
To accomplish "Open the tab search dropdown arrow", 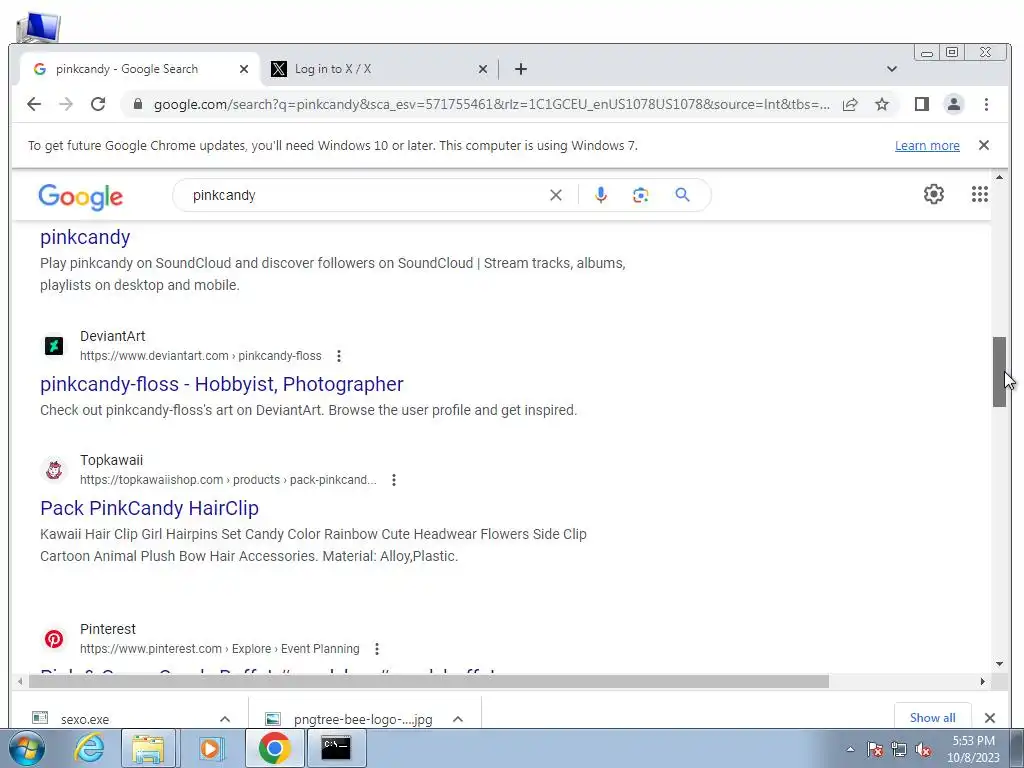I will [891, 69].
